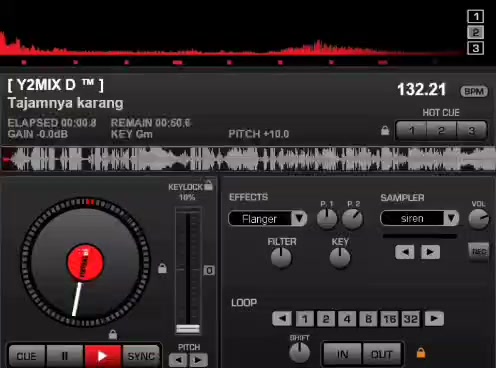
Task: Set a 1-beat loop
Action: (x=305, y=319)
